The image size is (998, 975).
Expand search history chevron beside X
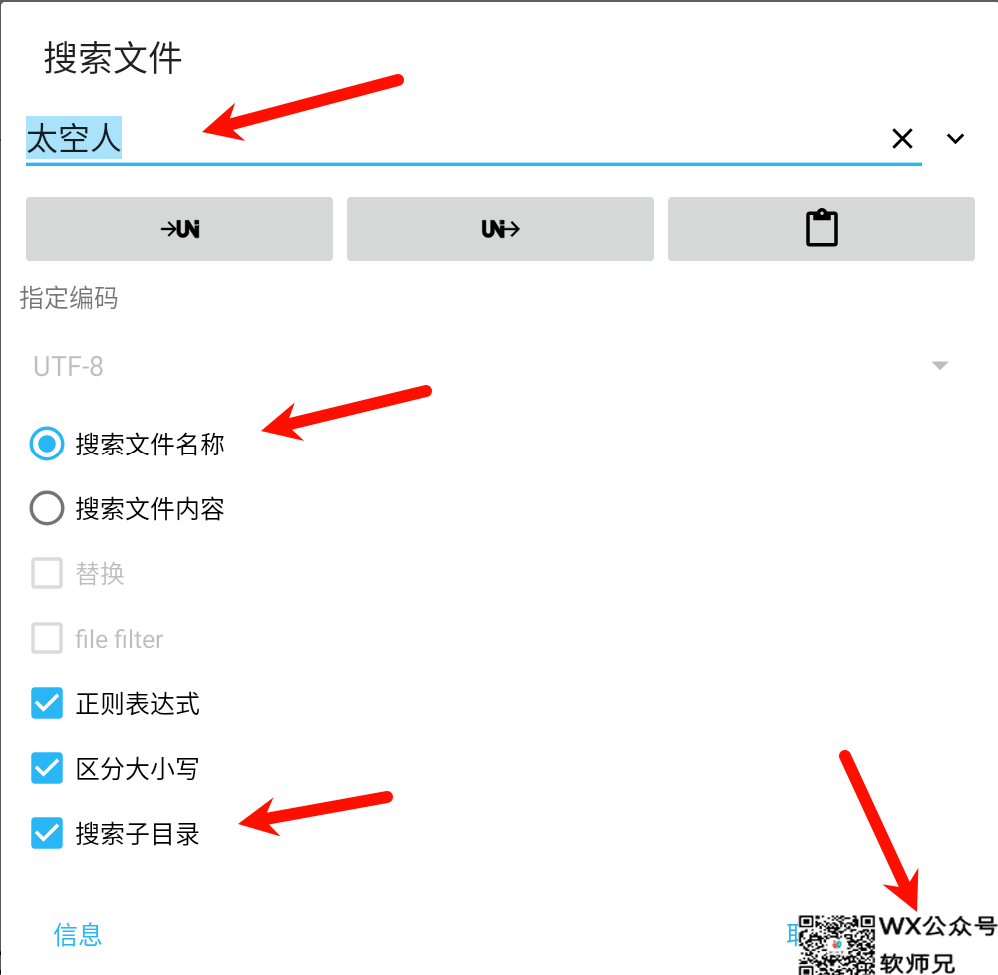(955, 138)
